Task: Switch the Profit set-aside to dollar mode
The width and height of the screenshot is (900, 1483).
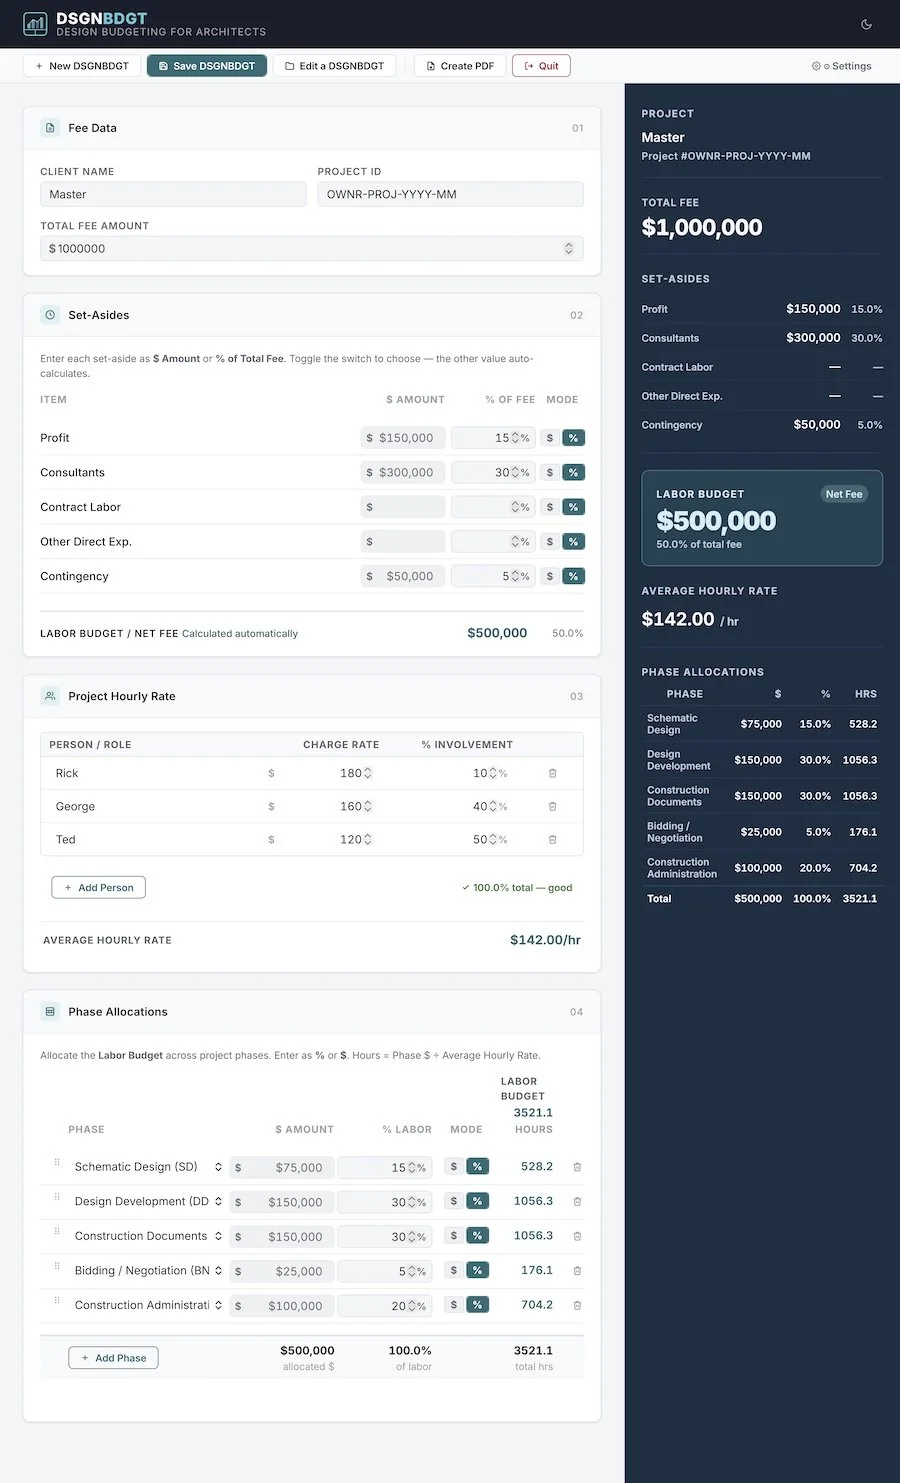Action: 549,437
